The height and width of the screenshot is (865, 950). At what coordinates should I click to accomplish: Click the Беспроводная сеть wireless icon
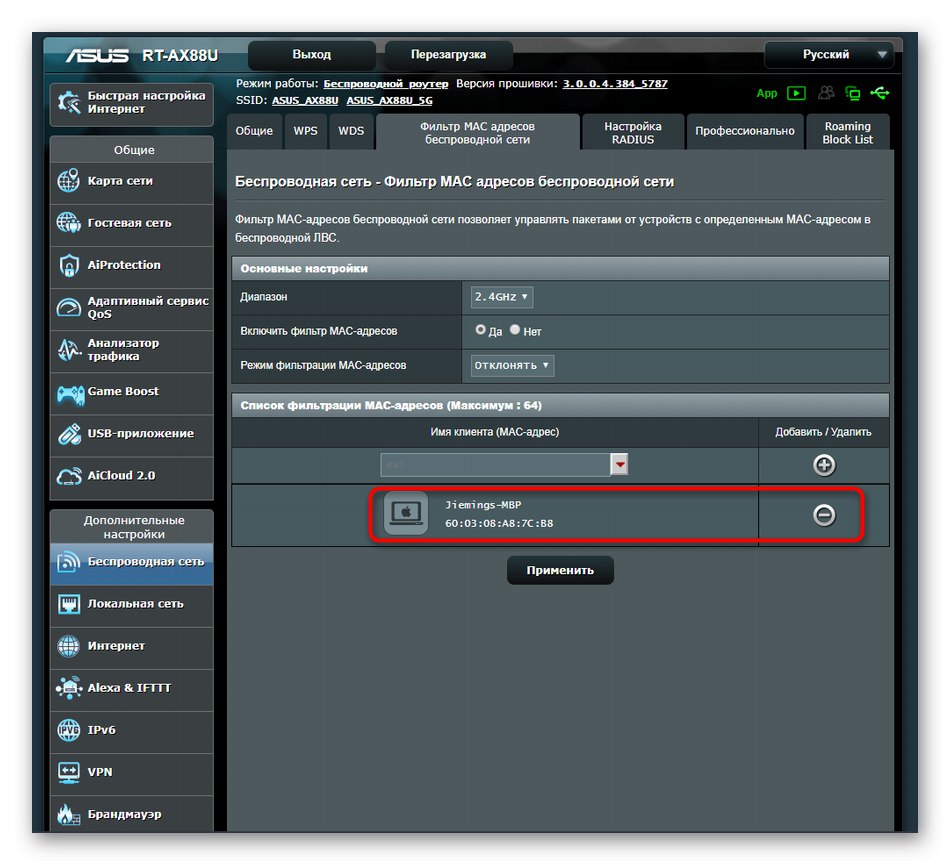68,562
